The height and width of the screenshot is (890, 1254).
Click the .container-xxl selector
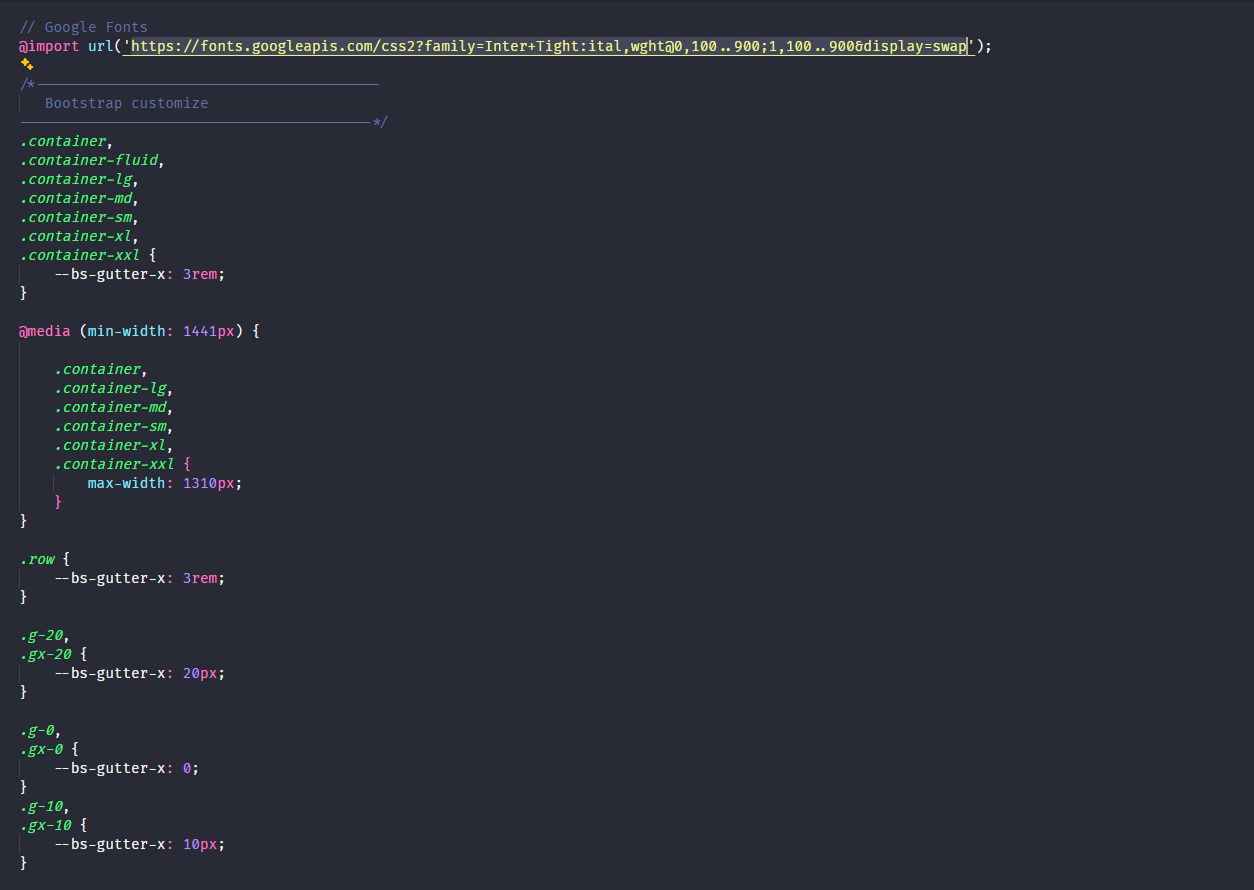(79, 254)
